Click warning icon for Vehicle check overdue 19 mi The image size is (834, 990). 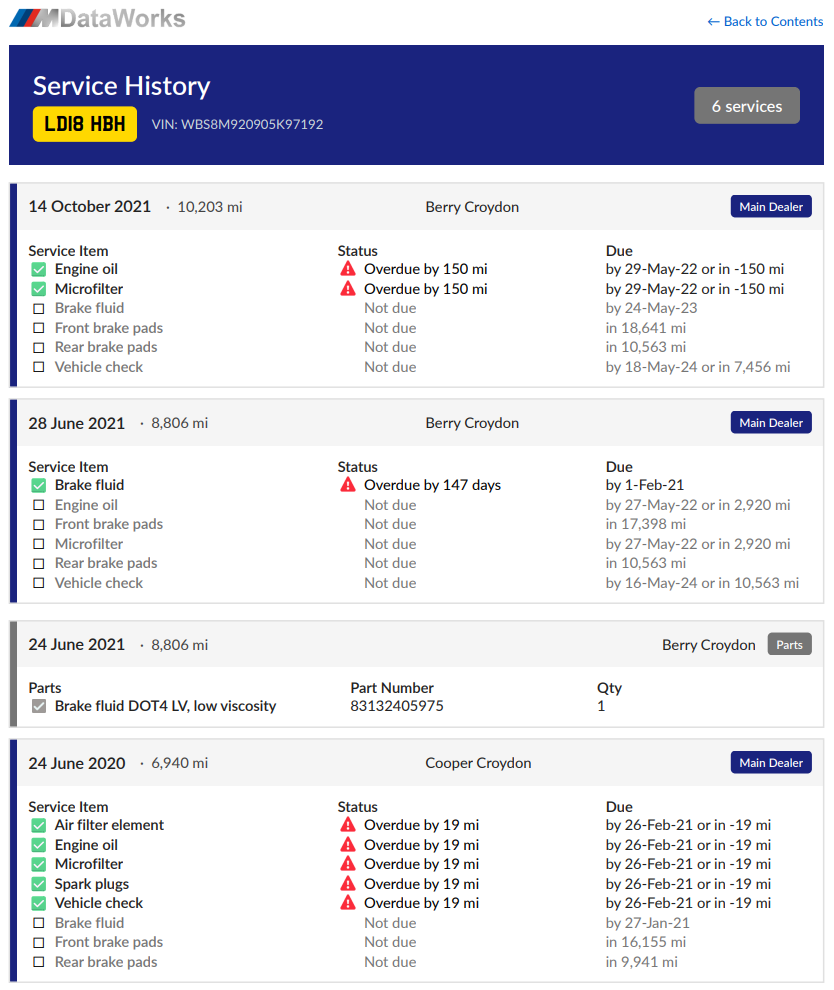pos(348,902)
